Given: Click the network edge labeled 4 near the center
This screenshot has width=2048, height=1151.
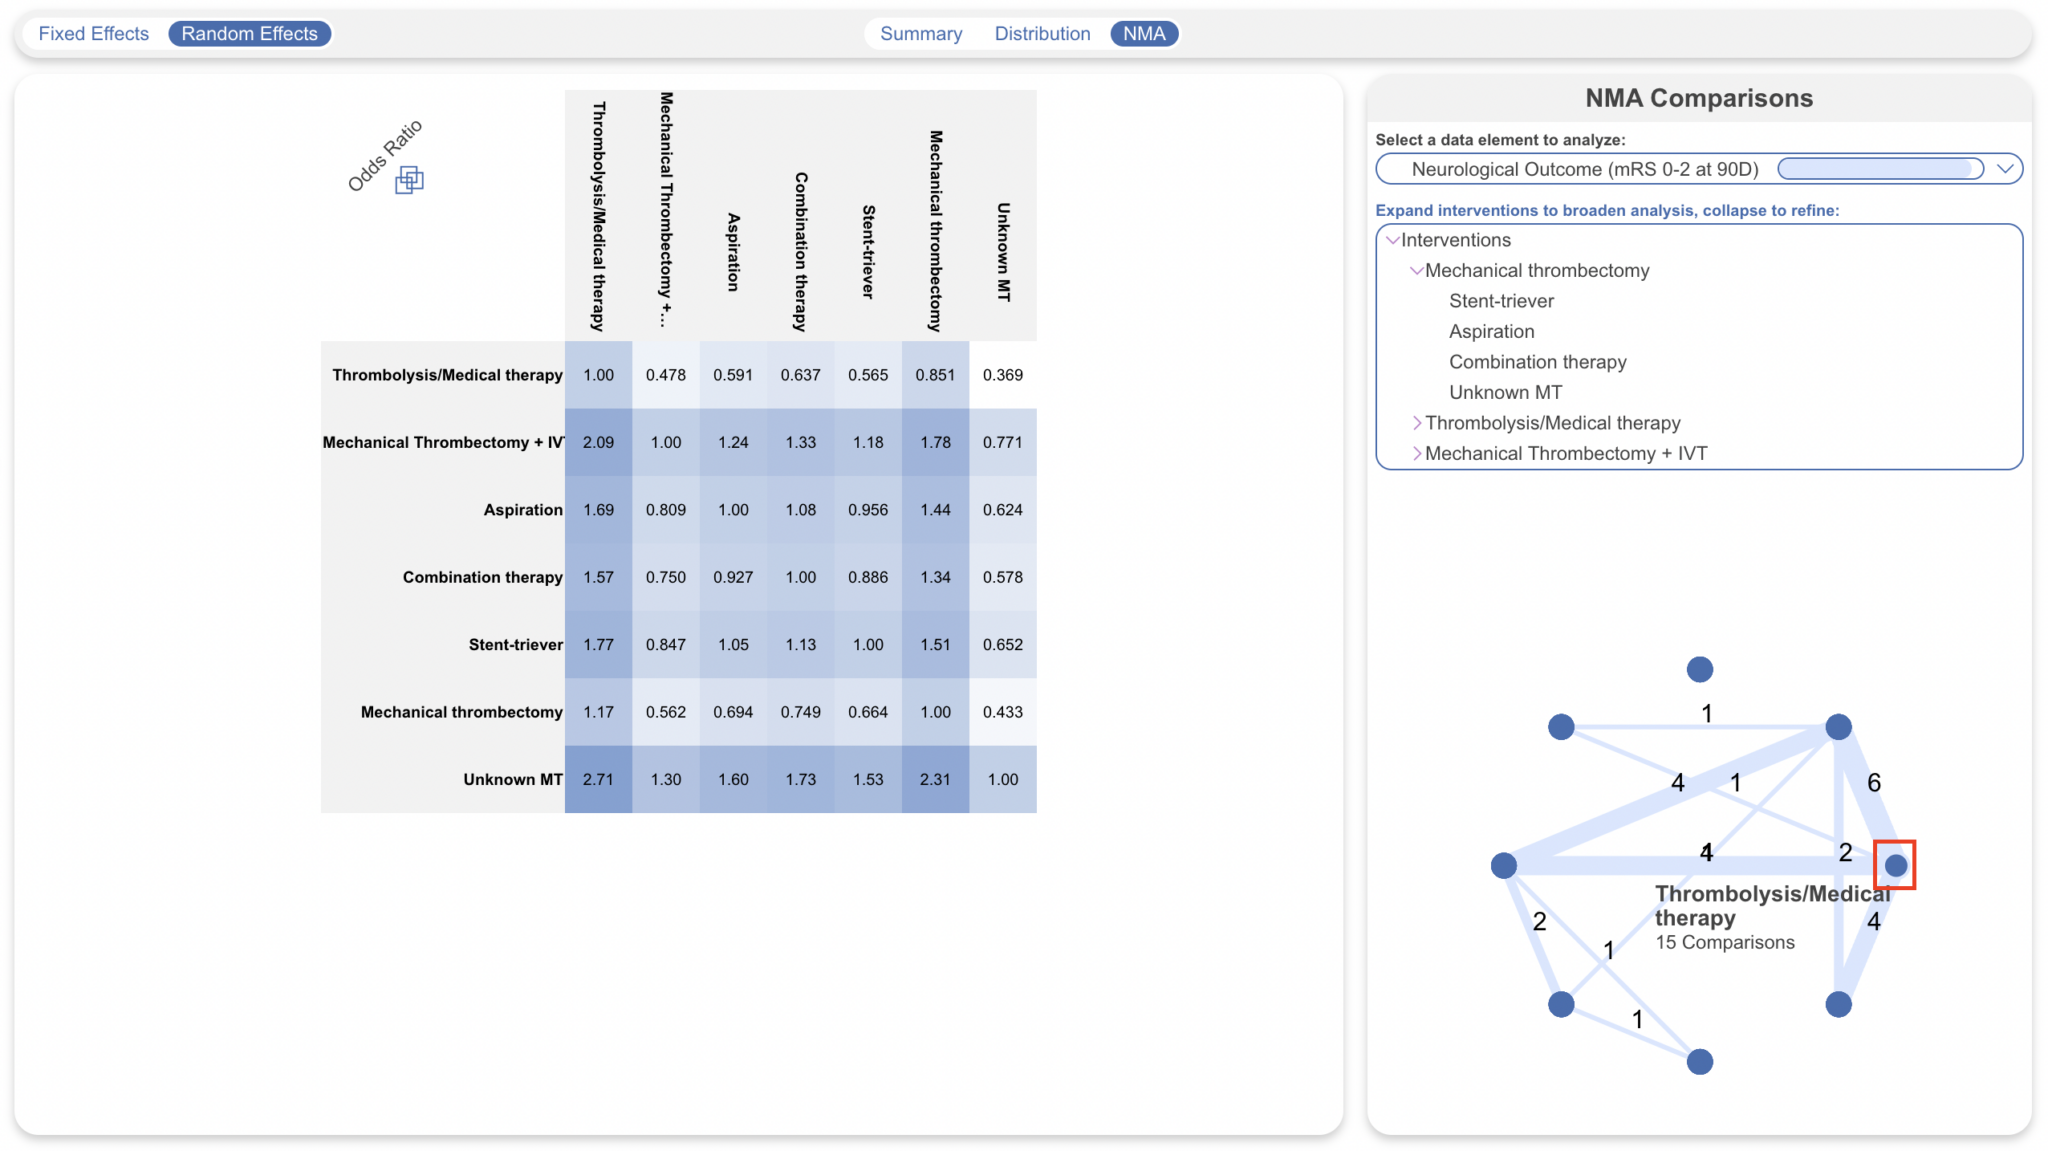Looking at the screenshot, I should coord(1706,852).
